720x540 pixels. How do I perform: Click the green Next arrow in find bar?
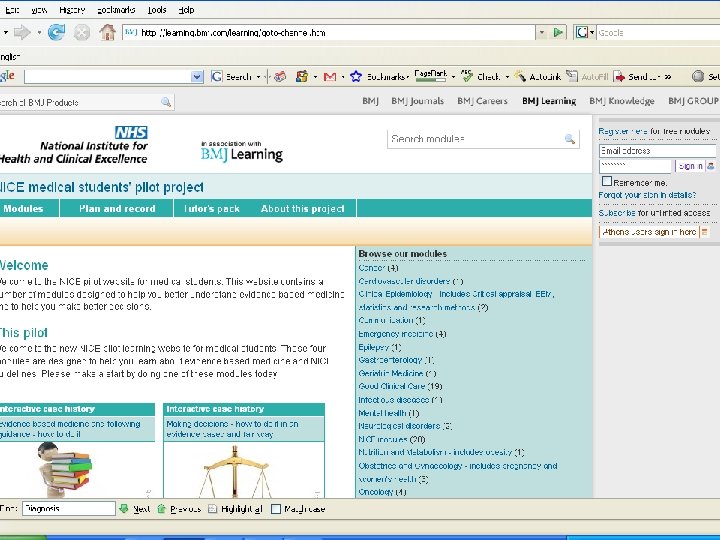[124, 508]
